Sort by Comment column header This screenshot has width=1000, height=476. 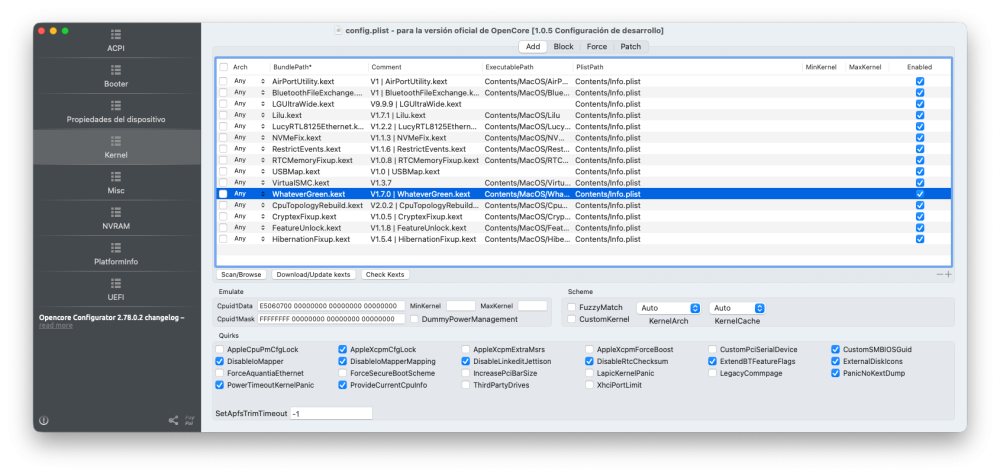[425, 67]
